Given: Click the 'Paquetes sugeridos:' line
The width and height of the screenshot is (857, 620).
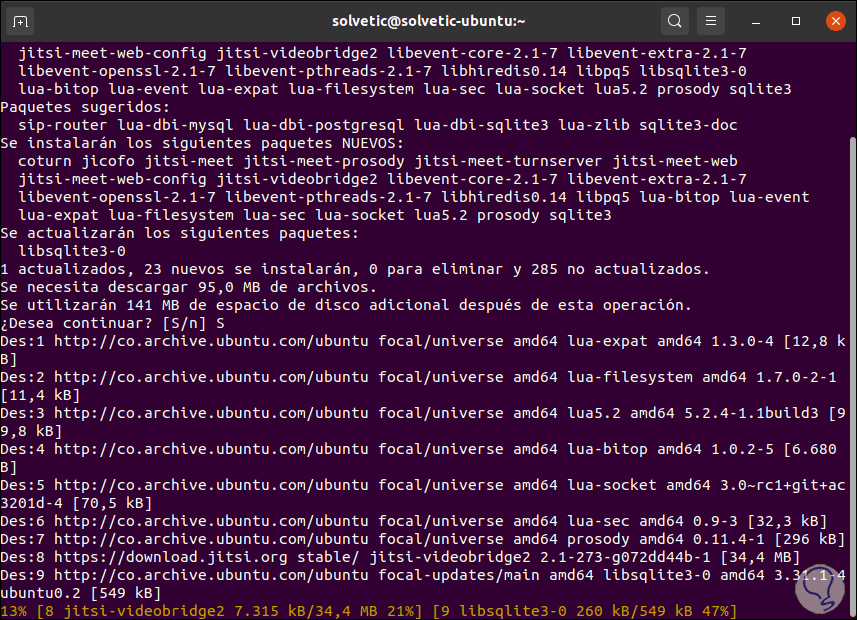Looking at the screenshot, I should click(x=85, y=107).
